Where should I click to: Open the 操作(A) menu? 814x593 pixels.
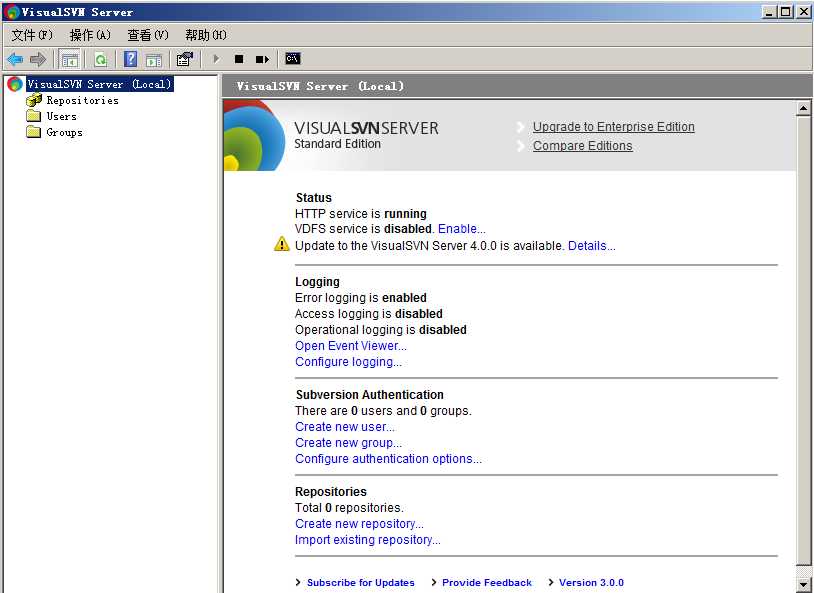[x=90, y=35]
